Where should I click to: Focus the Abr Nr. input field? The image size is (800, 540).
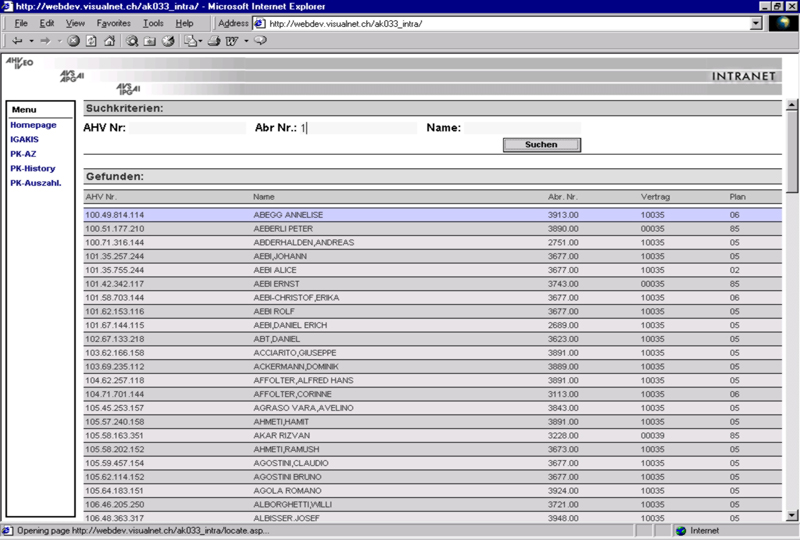click(358, 128)
